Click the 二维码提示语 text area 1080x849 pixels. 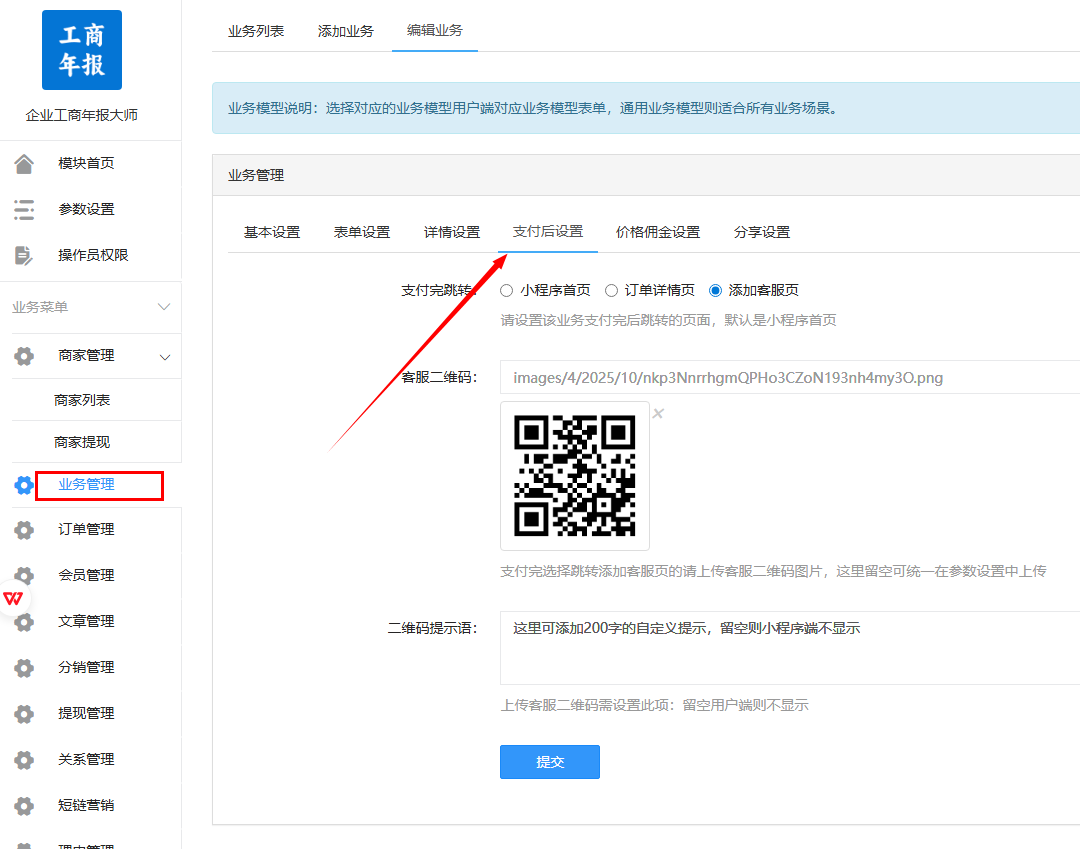pyautogui.click(x=790, y=648)
